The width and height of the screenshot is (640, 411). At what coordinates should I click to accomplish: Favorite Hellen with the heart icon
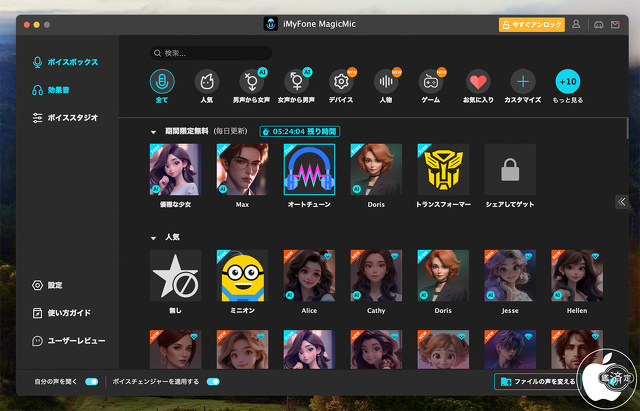(x=596, y=256)
